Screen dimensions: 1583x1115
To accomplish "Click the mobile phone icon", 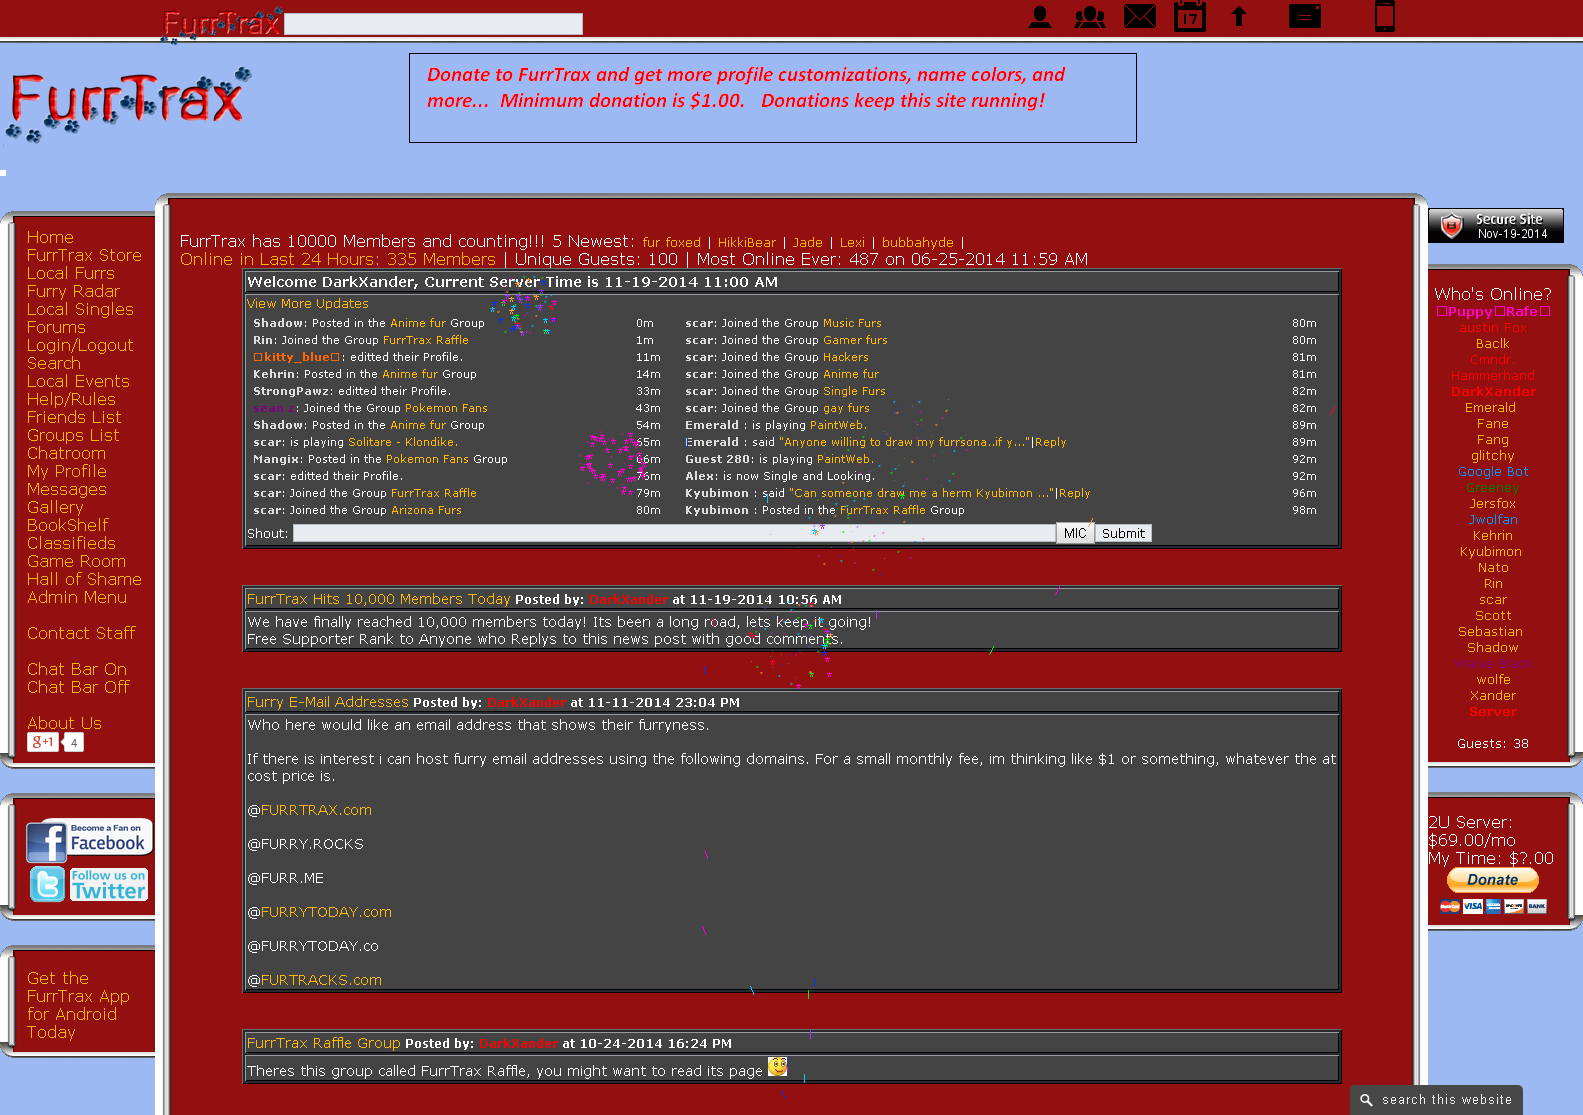I will click(1385, 16).
